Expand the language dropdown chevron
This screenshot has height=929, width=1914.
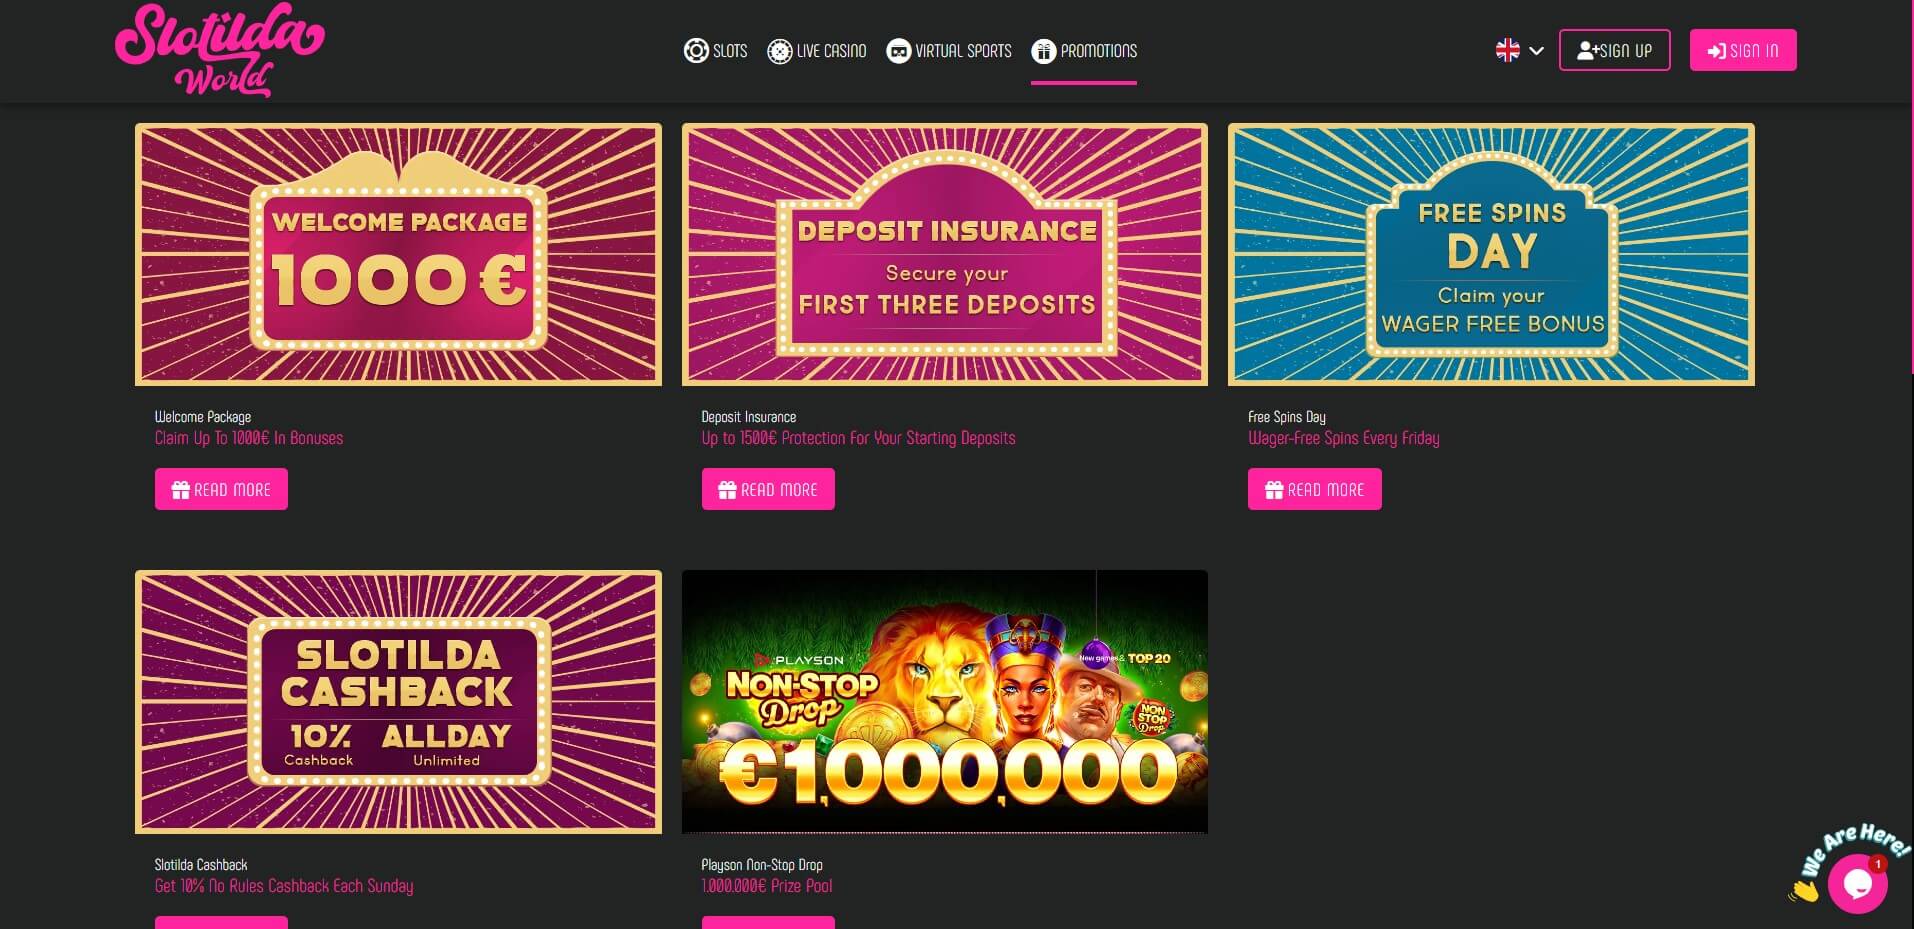coord(1537,51)
